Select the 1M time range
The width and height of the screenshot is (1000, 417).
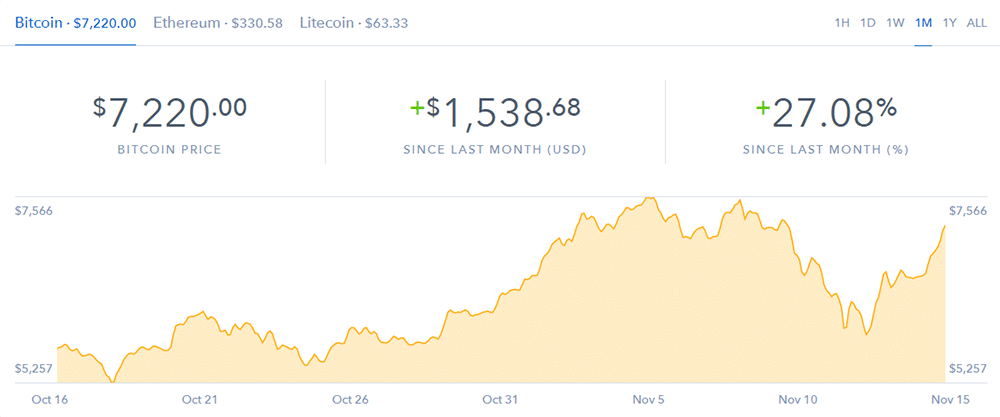click(x=923, y=23)
